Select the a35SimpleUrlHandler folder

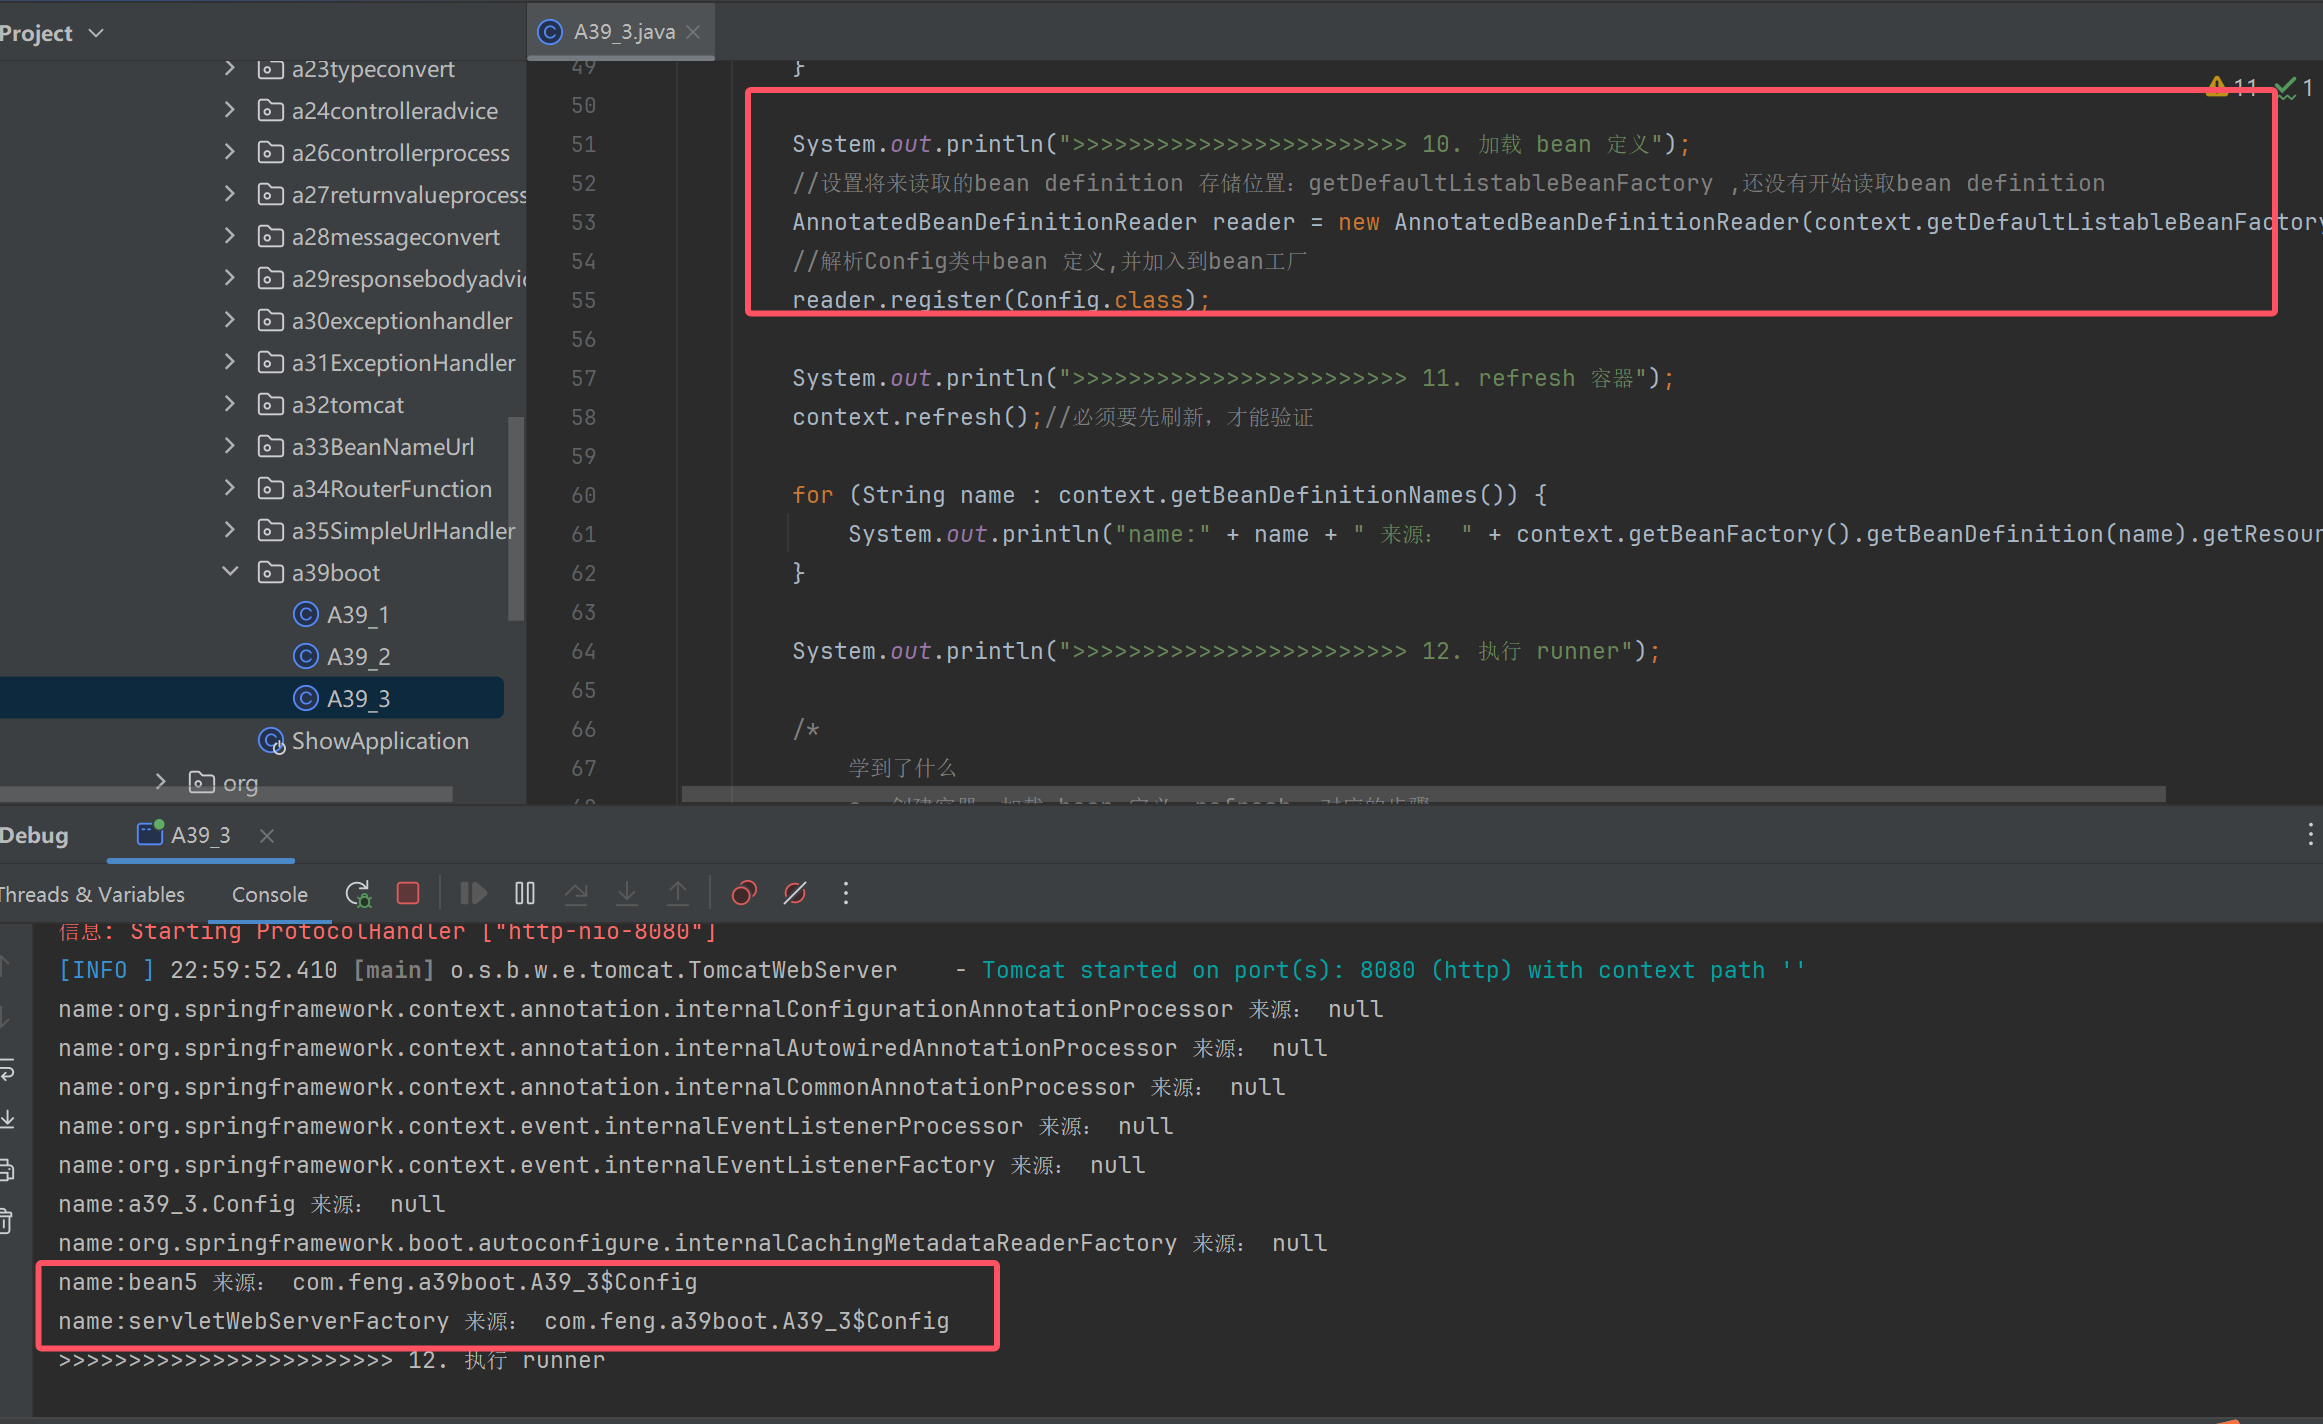pyautogui.click(x=387, y=530)
